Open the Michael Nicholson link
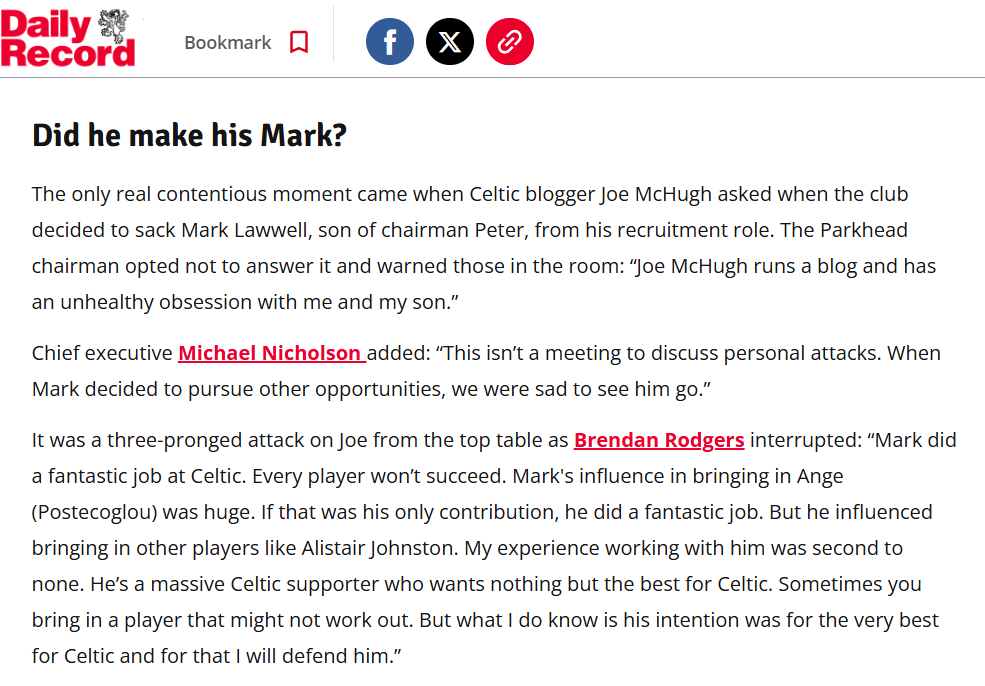 coord(272,353)
